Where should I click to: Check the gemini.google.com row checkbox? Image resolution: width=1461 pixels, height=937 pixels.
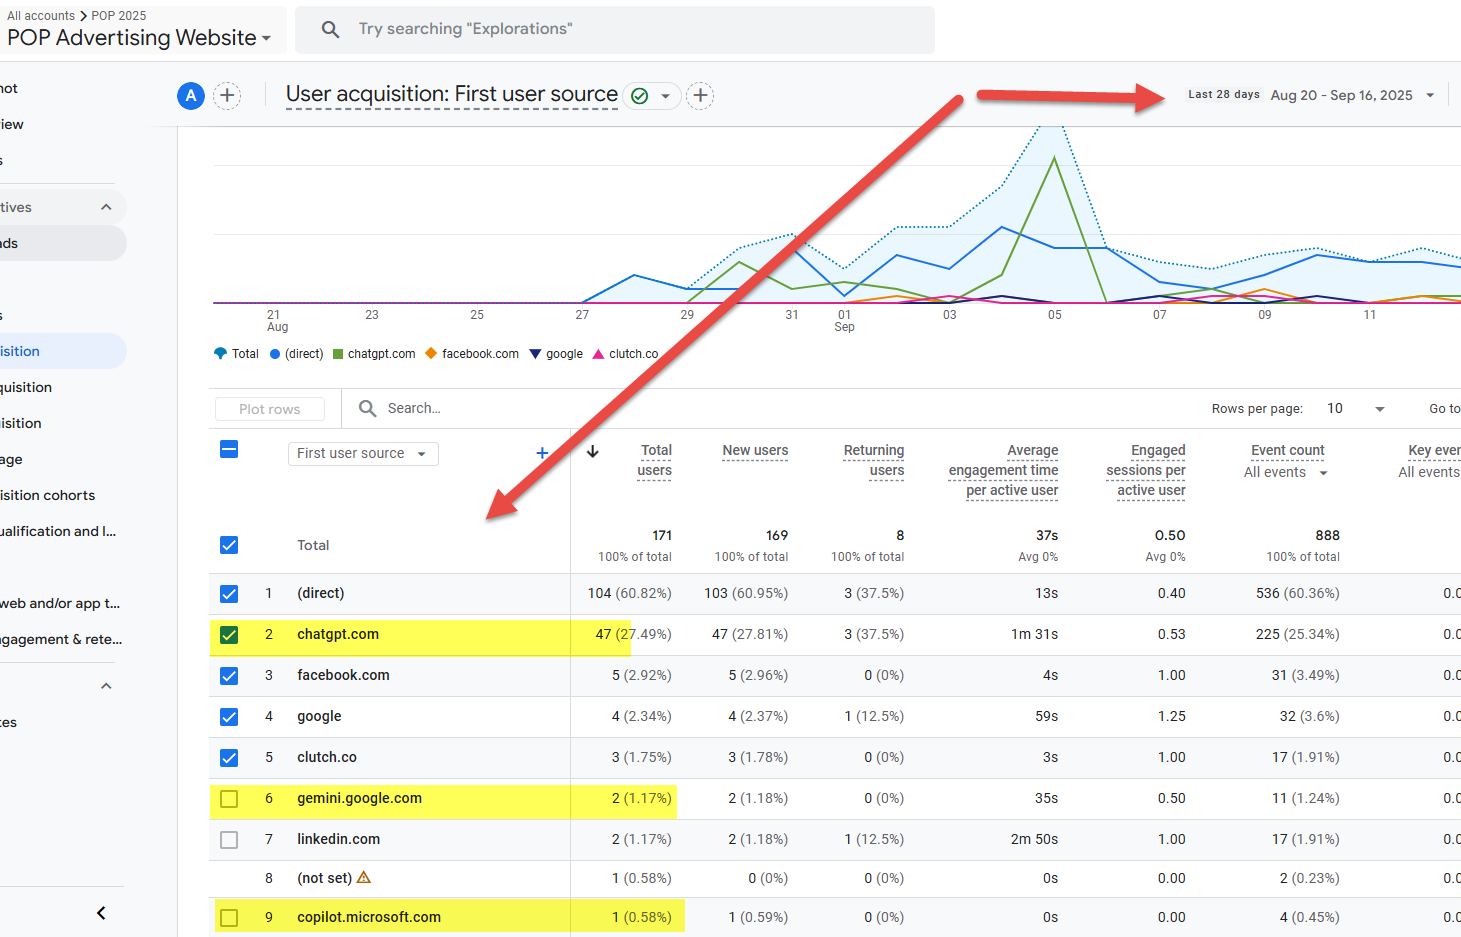tap(229, 799)
